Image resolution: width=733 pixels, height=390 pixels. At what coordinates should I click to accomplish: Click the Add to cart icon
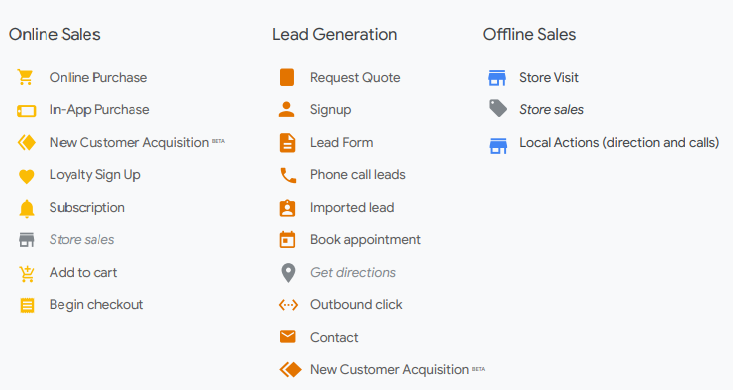[27, 274]
